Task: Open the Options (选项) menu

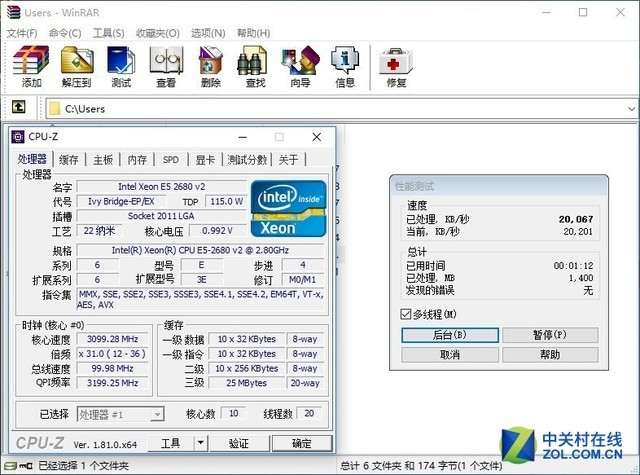Action: click(208, 33)
